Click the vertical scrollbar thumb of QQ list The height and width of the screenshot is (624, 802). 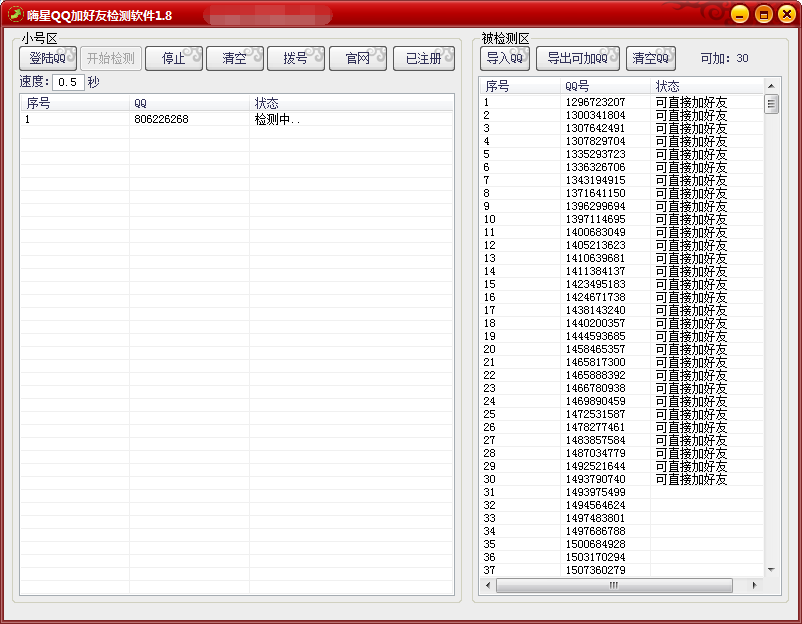[x=771, y=104]
